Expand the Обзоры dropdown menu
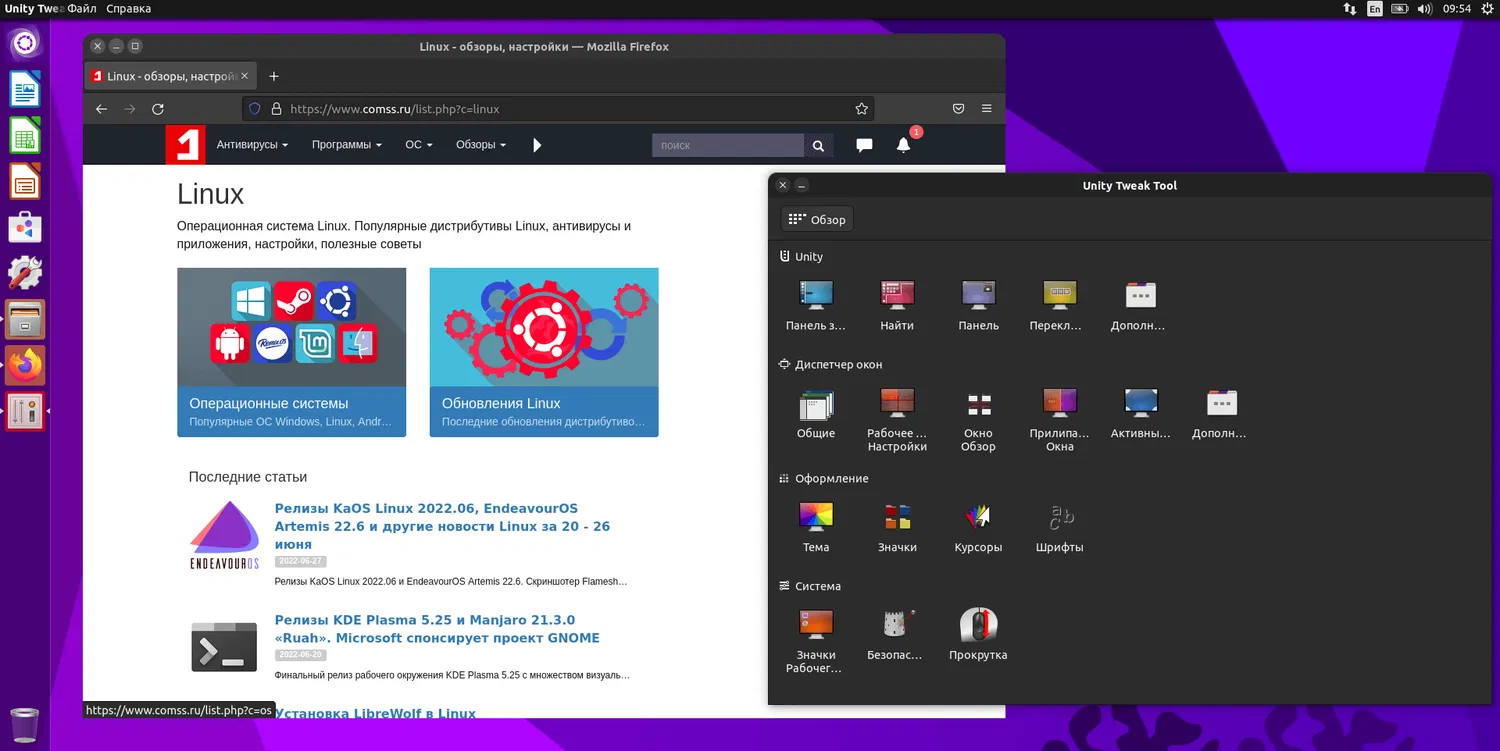1500x751 pixels. coord(481,145)
